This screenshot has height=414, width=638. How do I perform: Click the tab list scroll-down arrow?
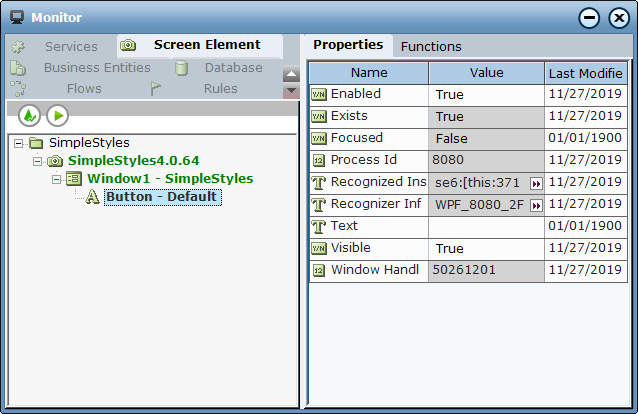[291, 91]
